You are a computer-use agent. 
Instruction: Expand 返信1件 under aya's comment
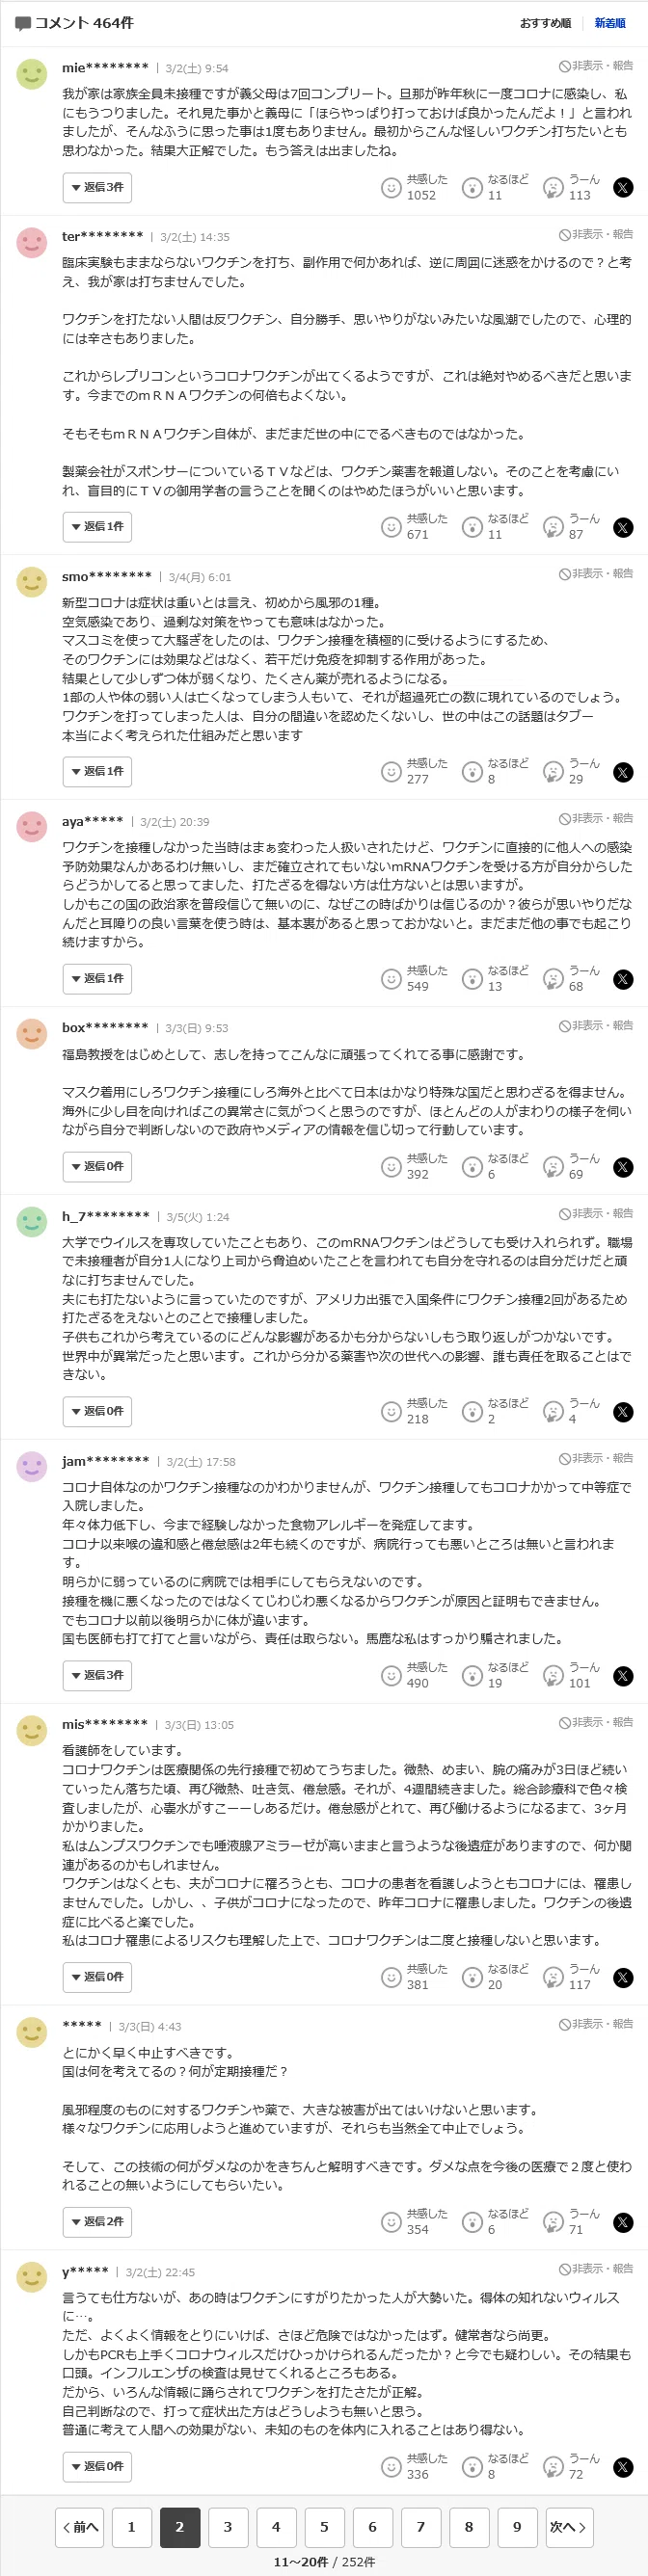tap(97, 978)
